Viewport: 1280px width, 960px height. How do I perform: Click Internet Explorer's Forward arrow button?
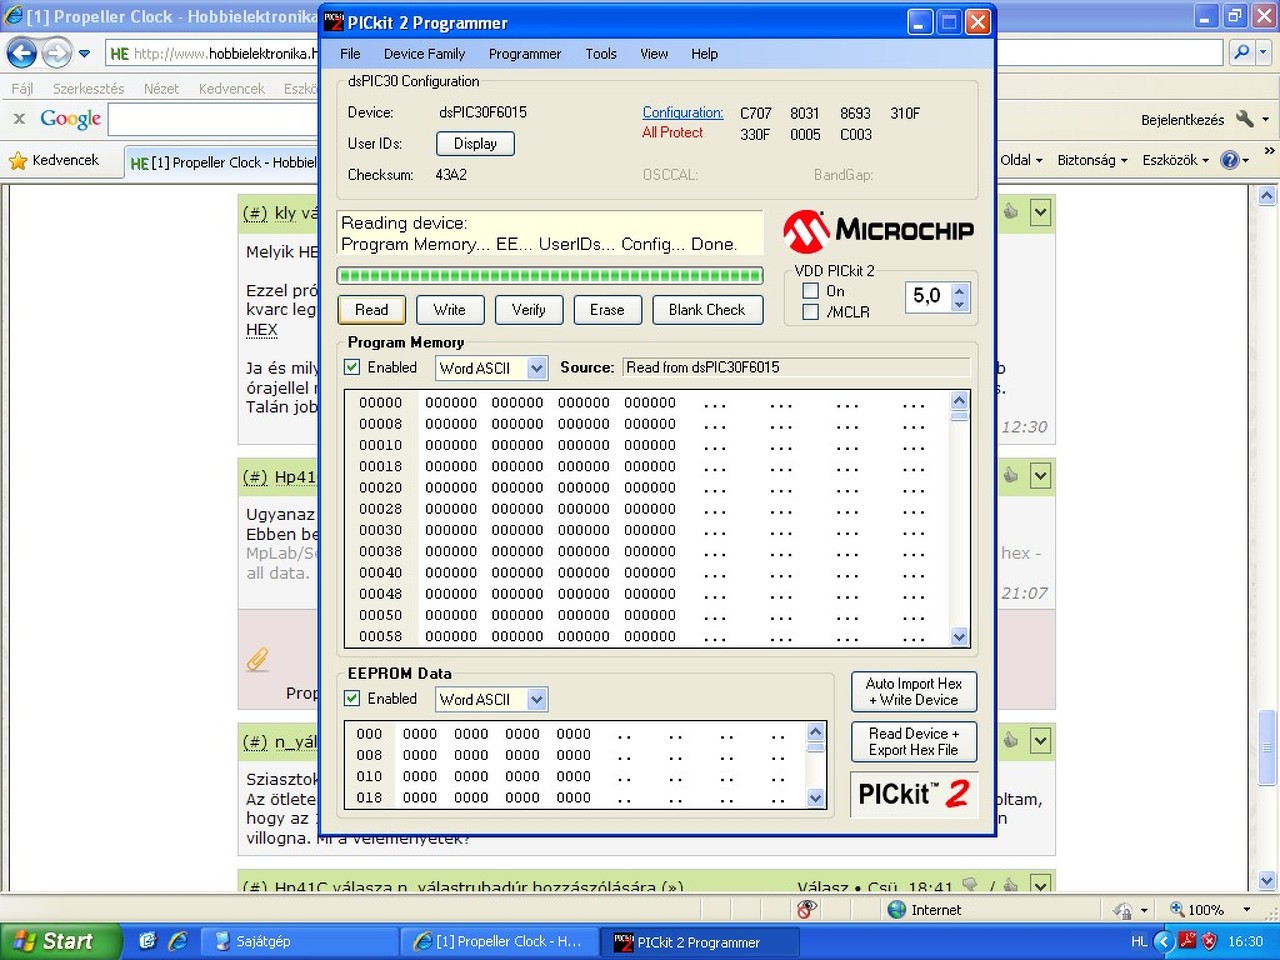tap(57, 53)
